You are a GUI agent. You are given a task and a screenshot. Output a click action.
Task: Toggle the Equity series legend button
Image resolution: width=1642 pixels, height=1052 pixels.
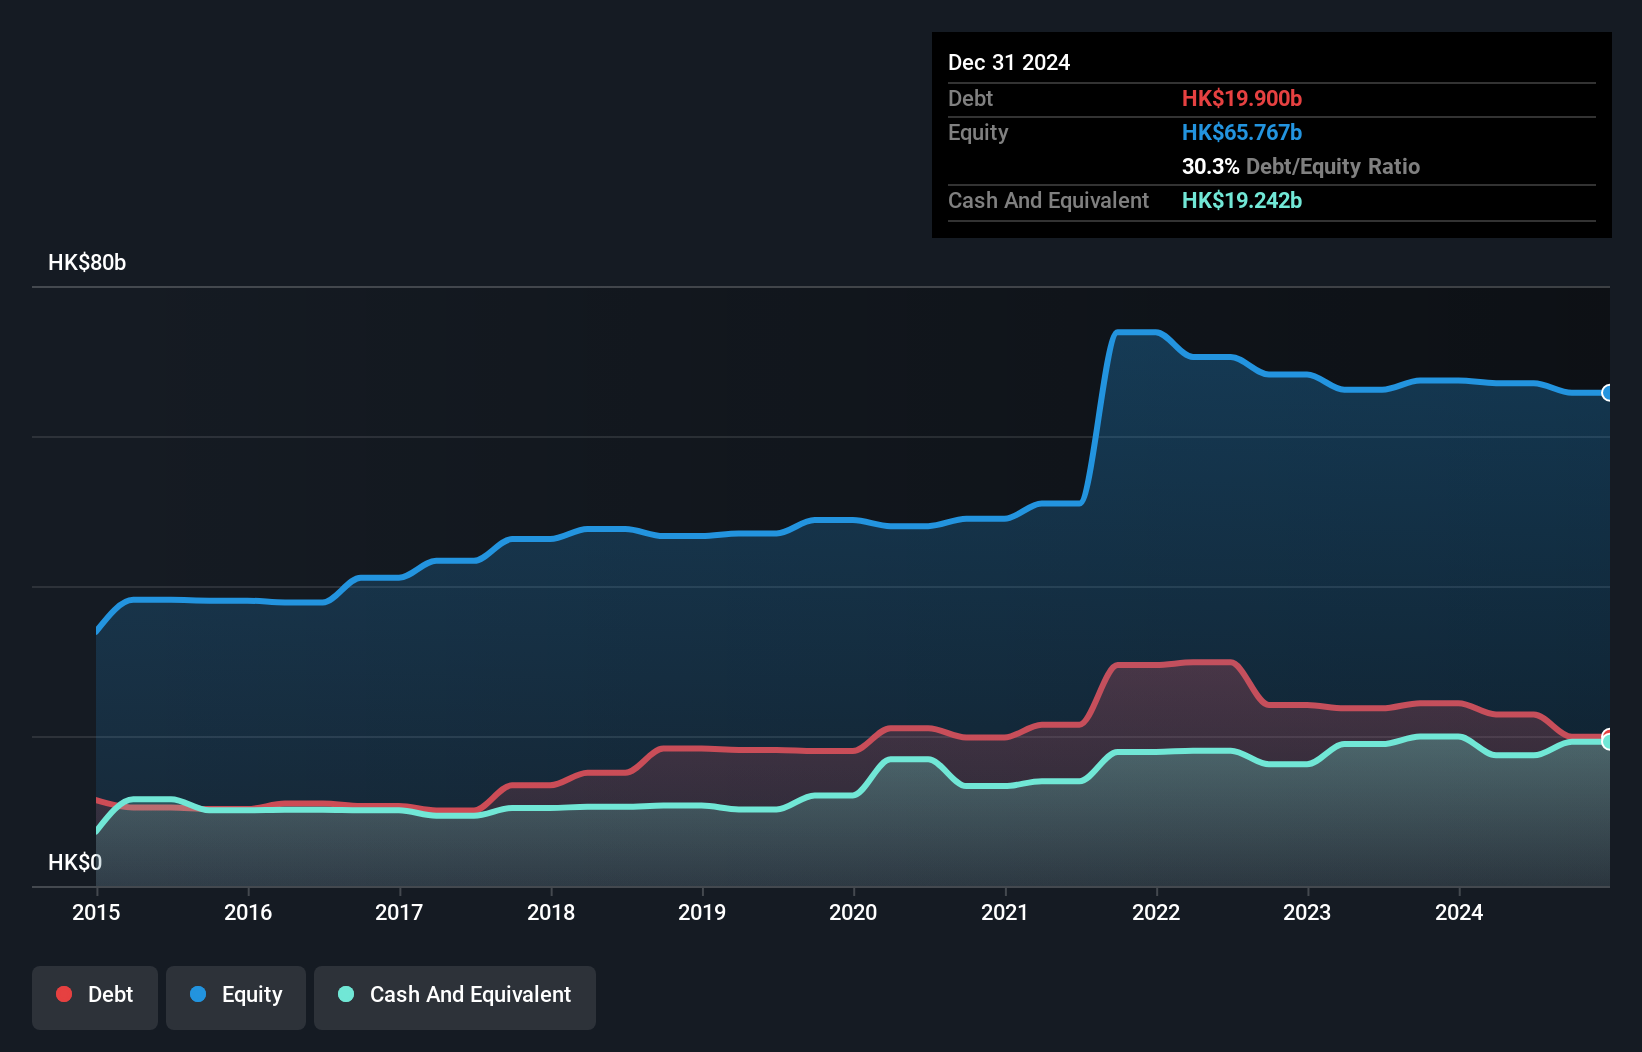tap(236, 997)
